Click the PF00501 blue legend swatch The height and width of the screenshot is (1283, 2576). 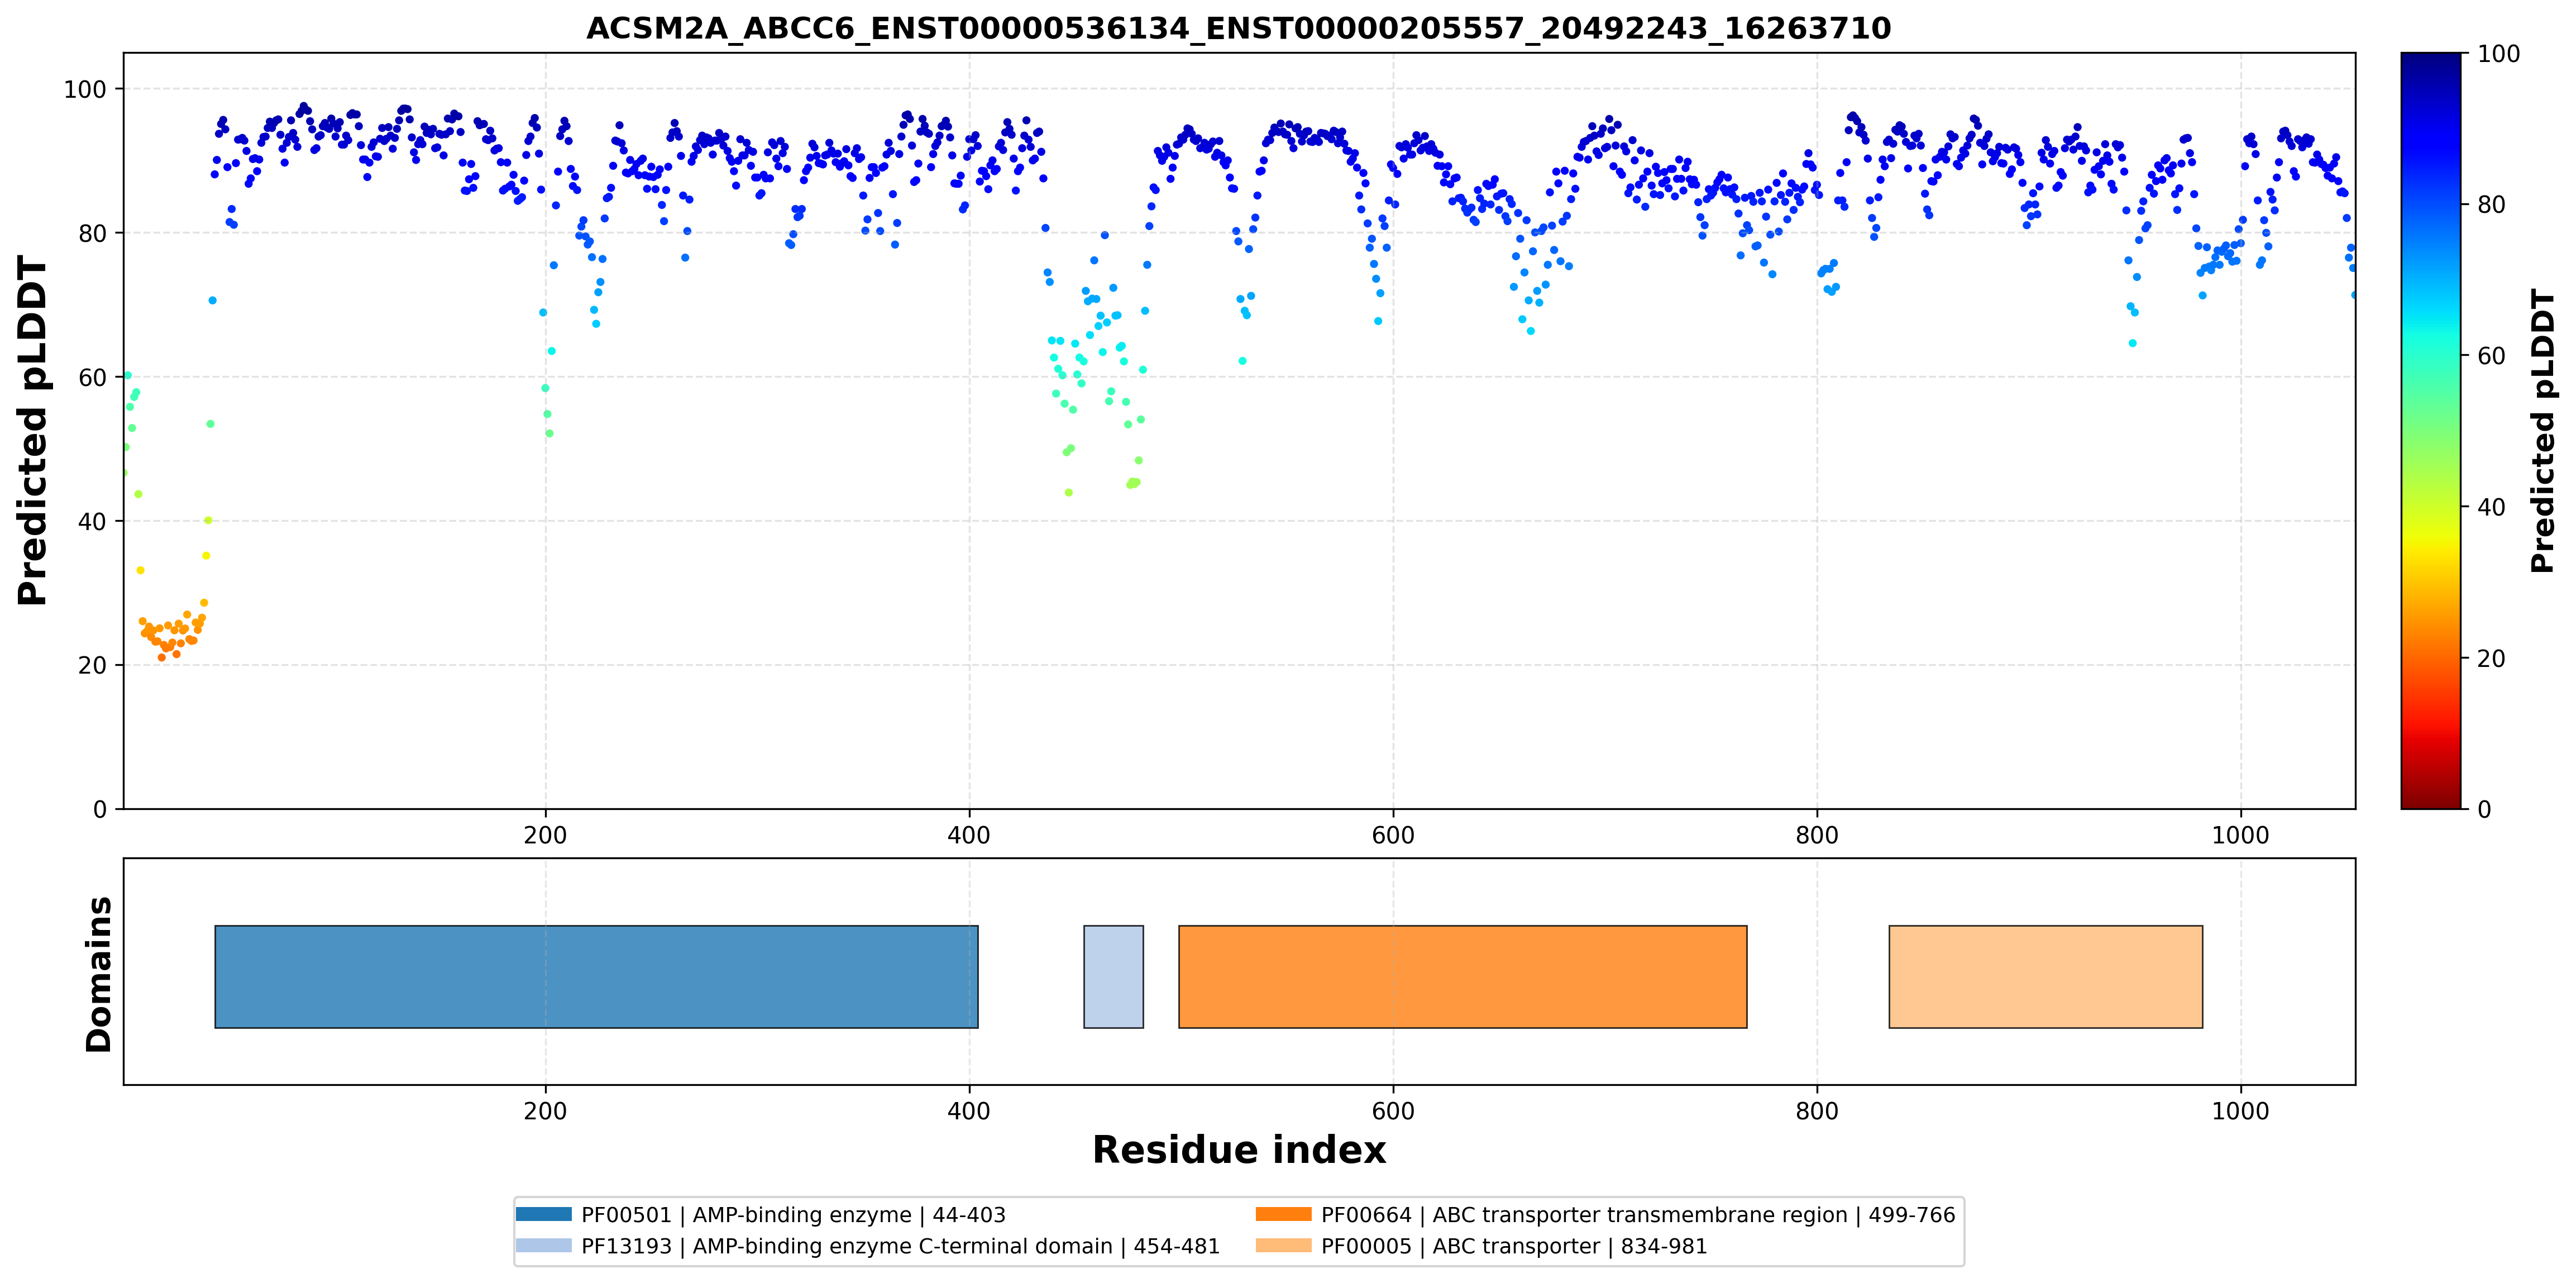[x=543, y=1214]
